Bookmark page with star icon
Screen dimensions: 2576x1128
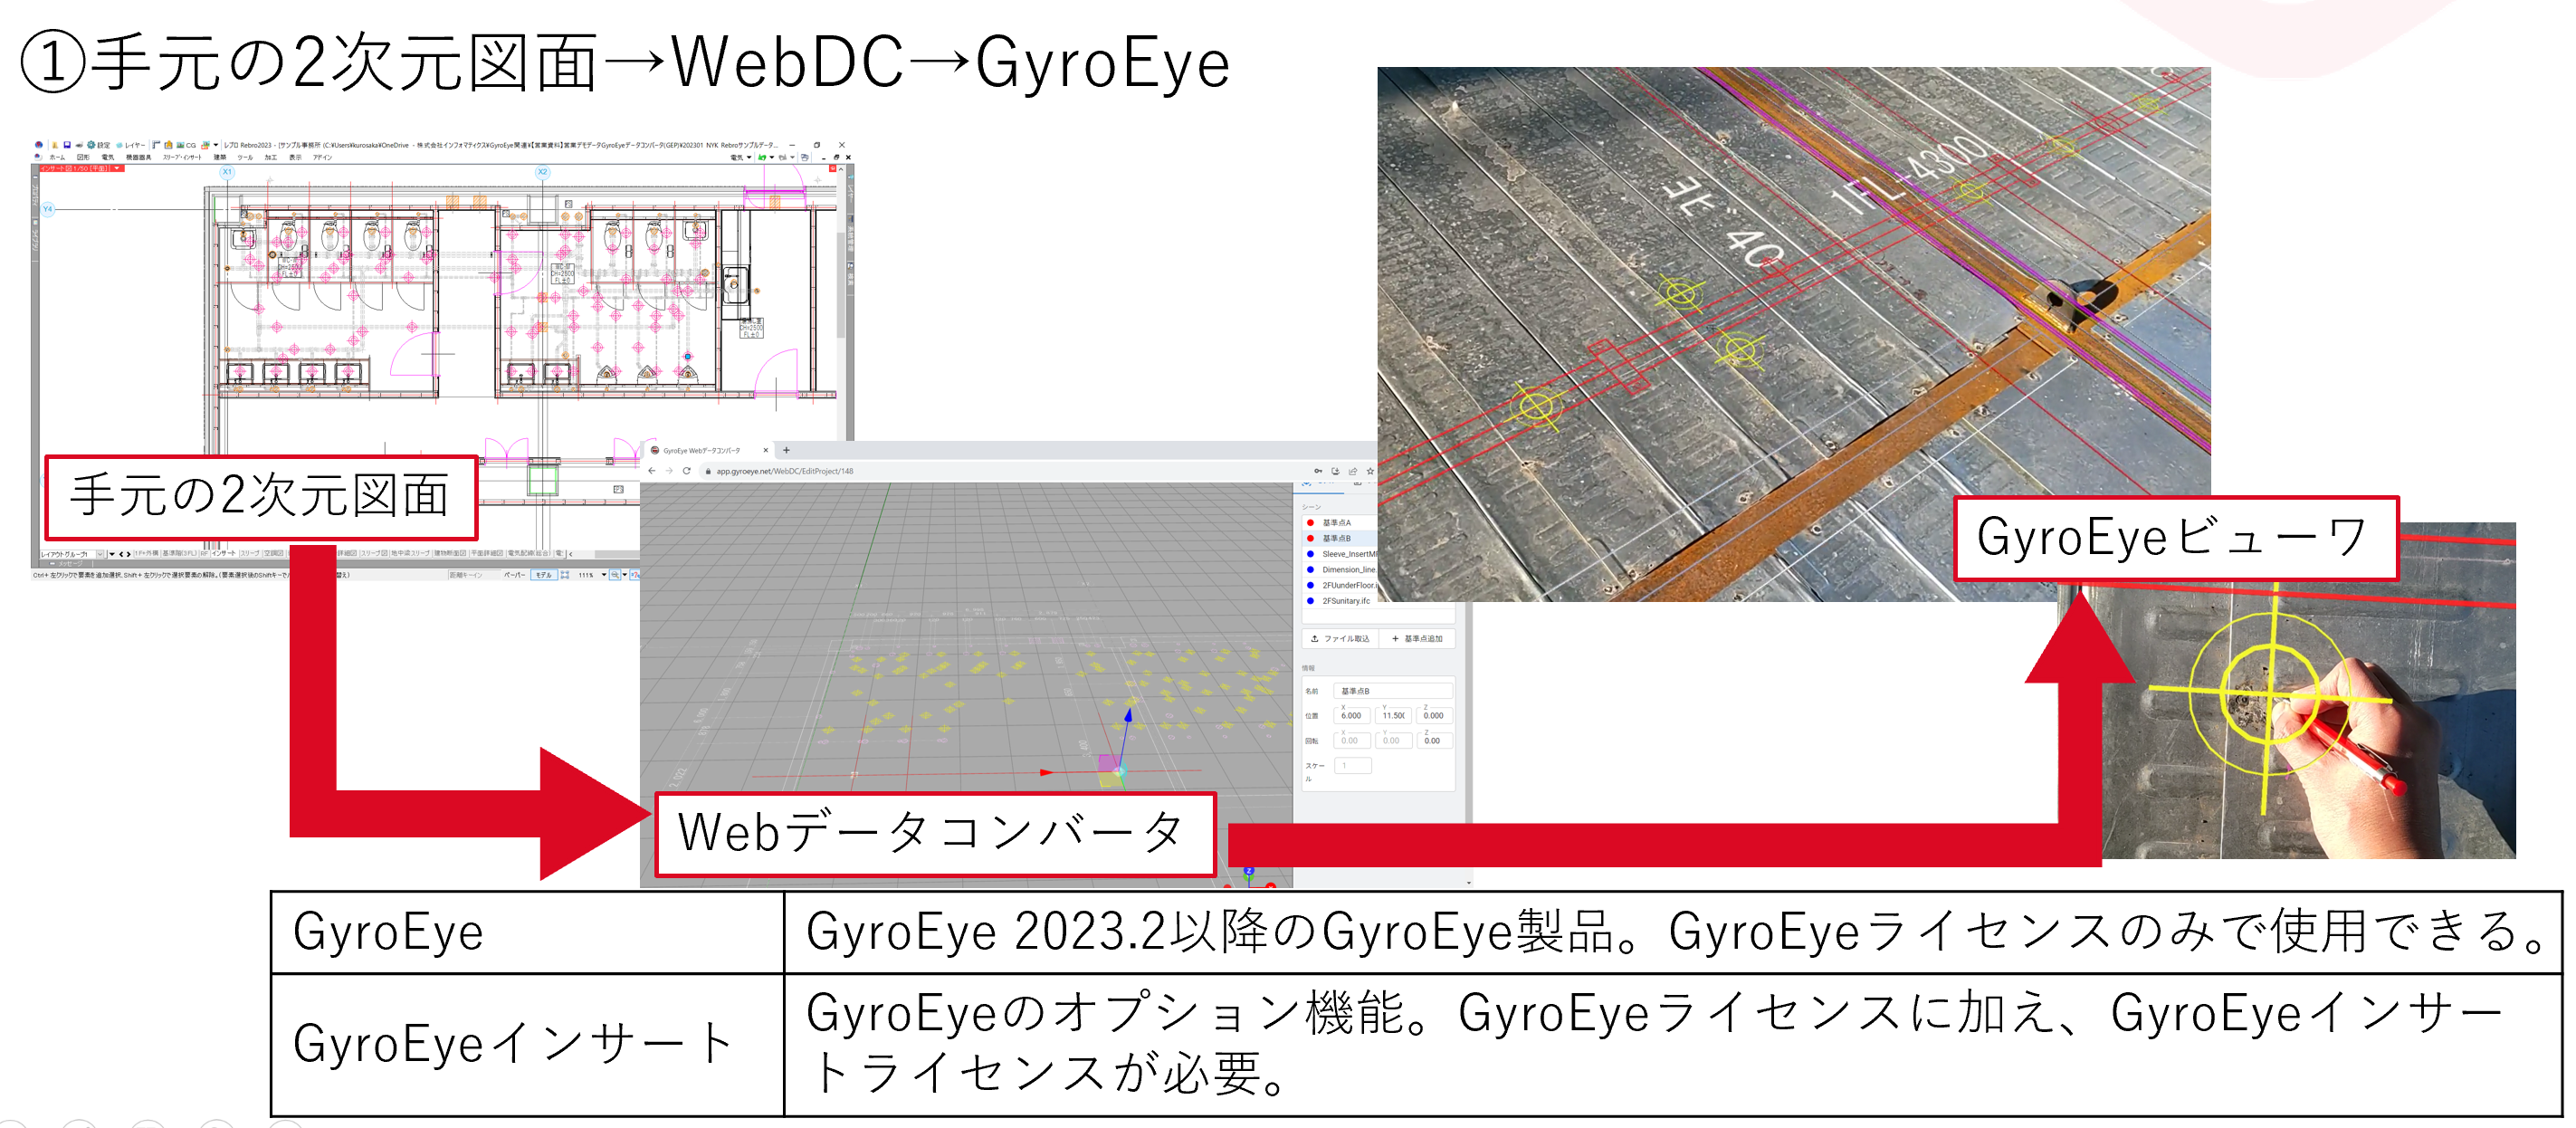point(1370,471)
